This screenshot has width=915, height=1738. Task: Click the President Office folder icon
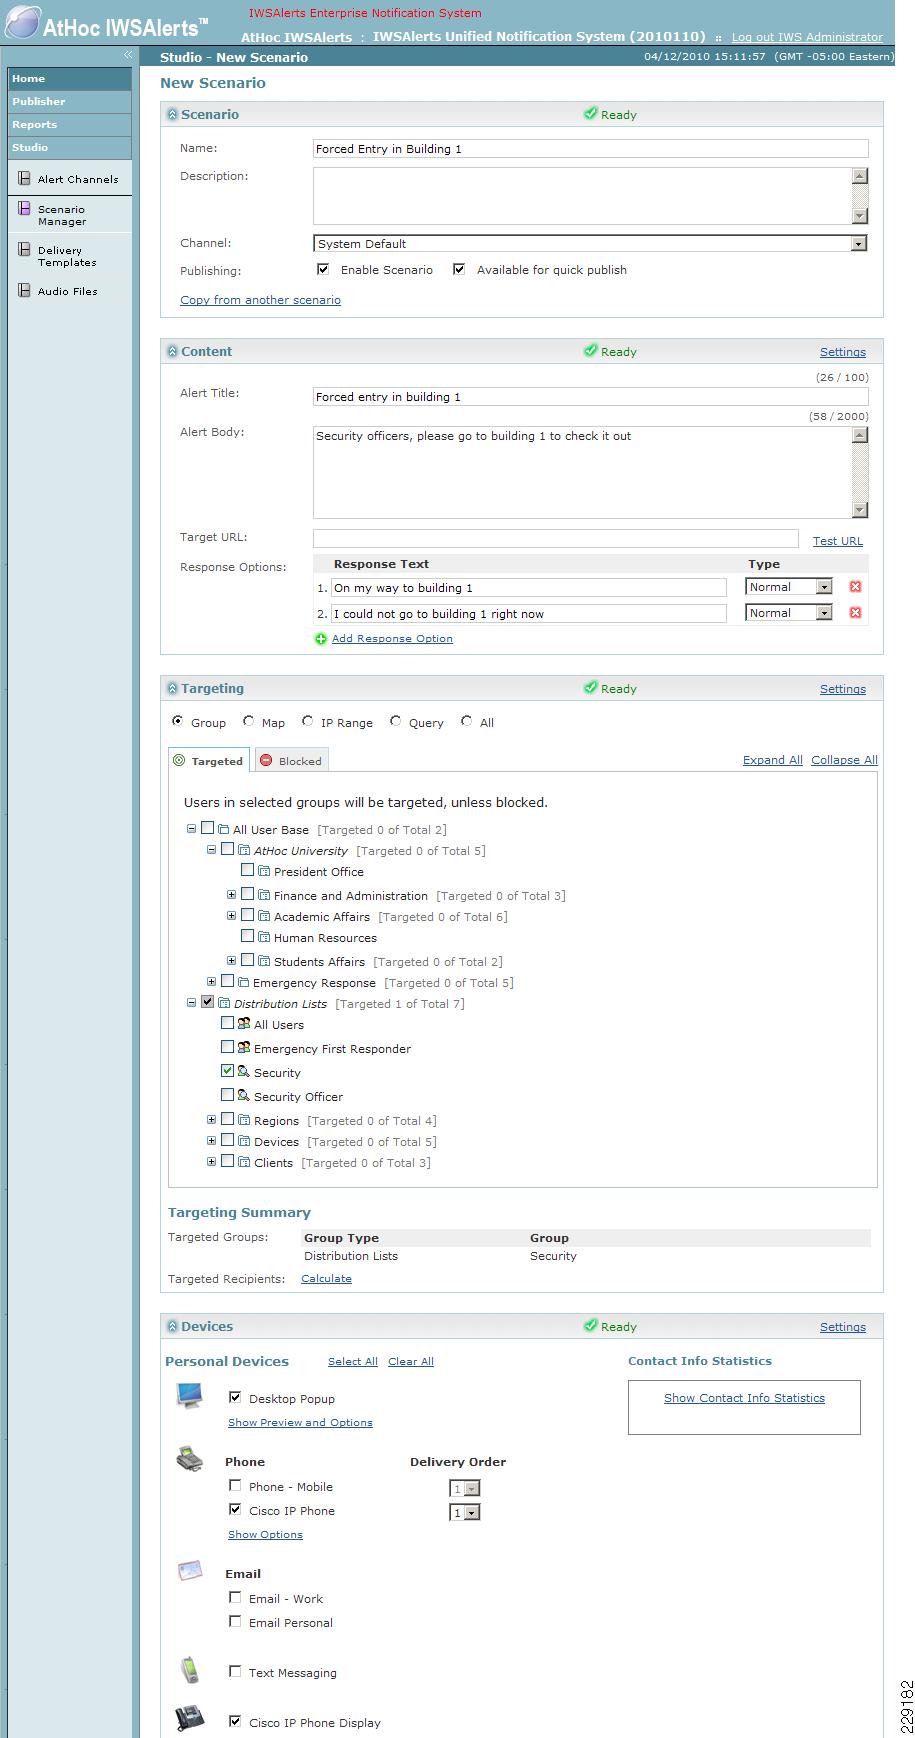pyautogui.click(x=264, y=871)
